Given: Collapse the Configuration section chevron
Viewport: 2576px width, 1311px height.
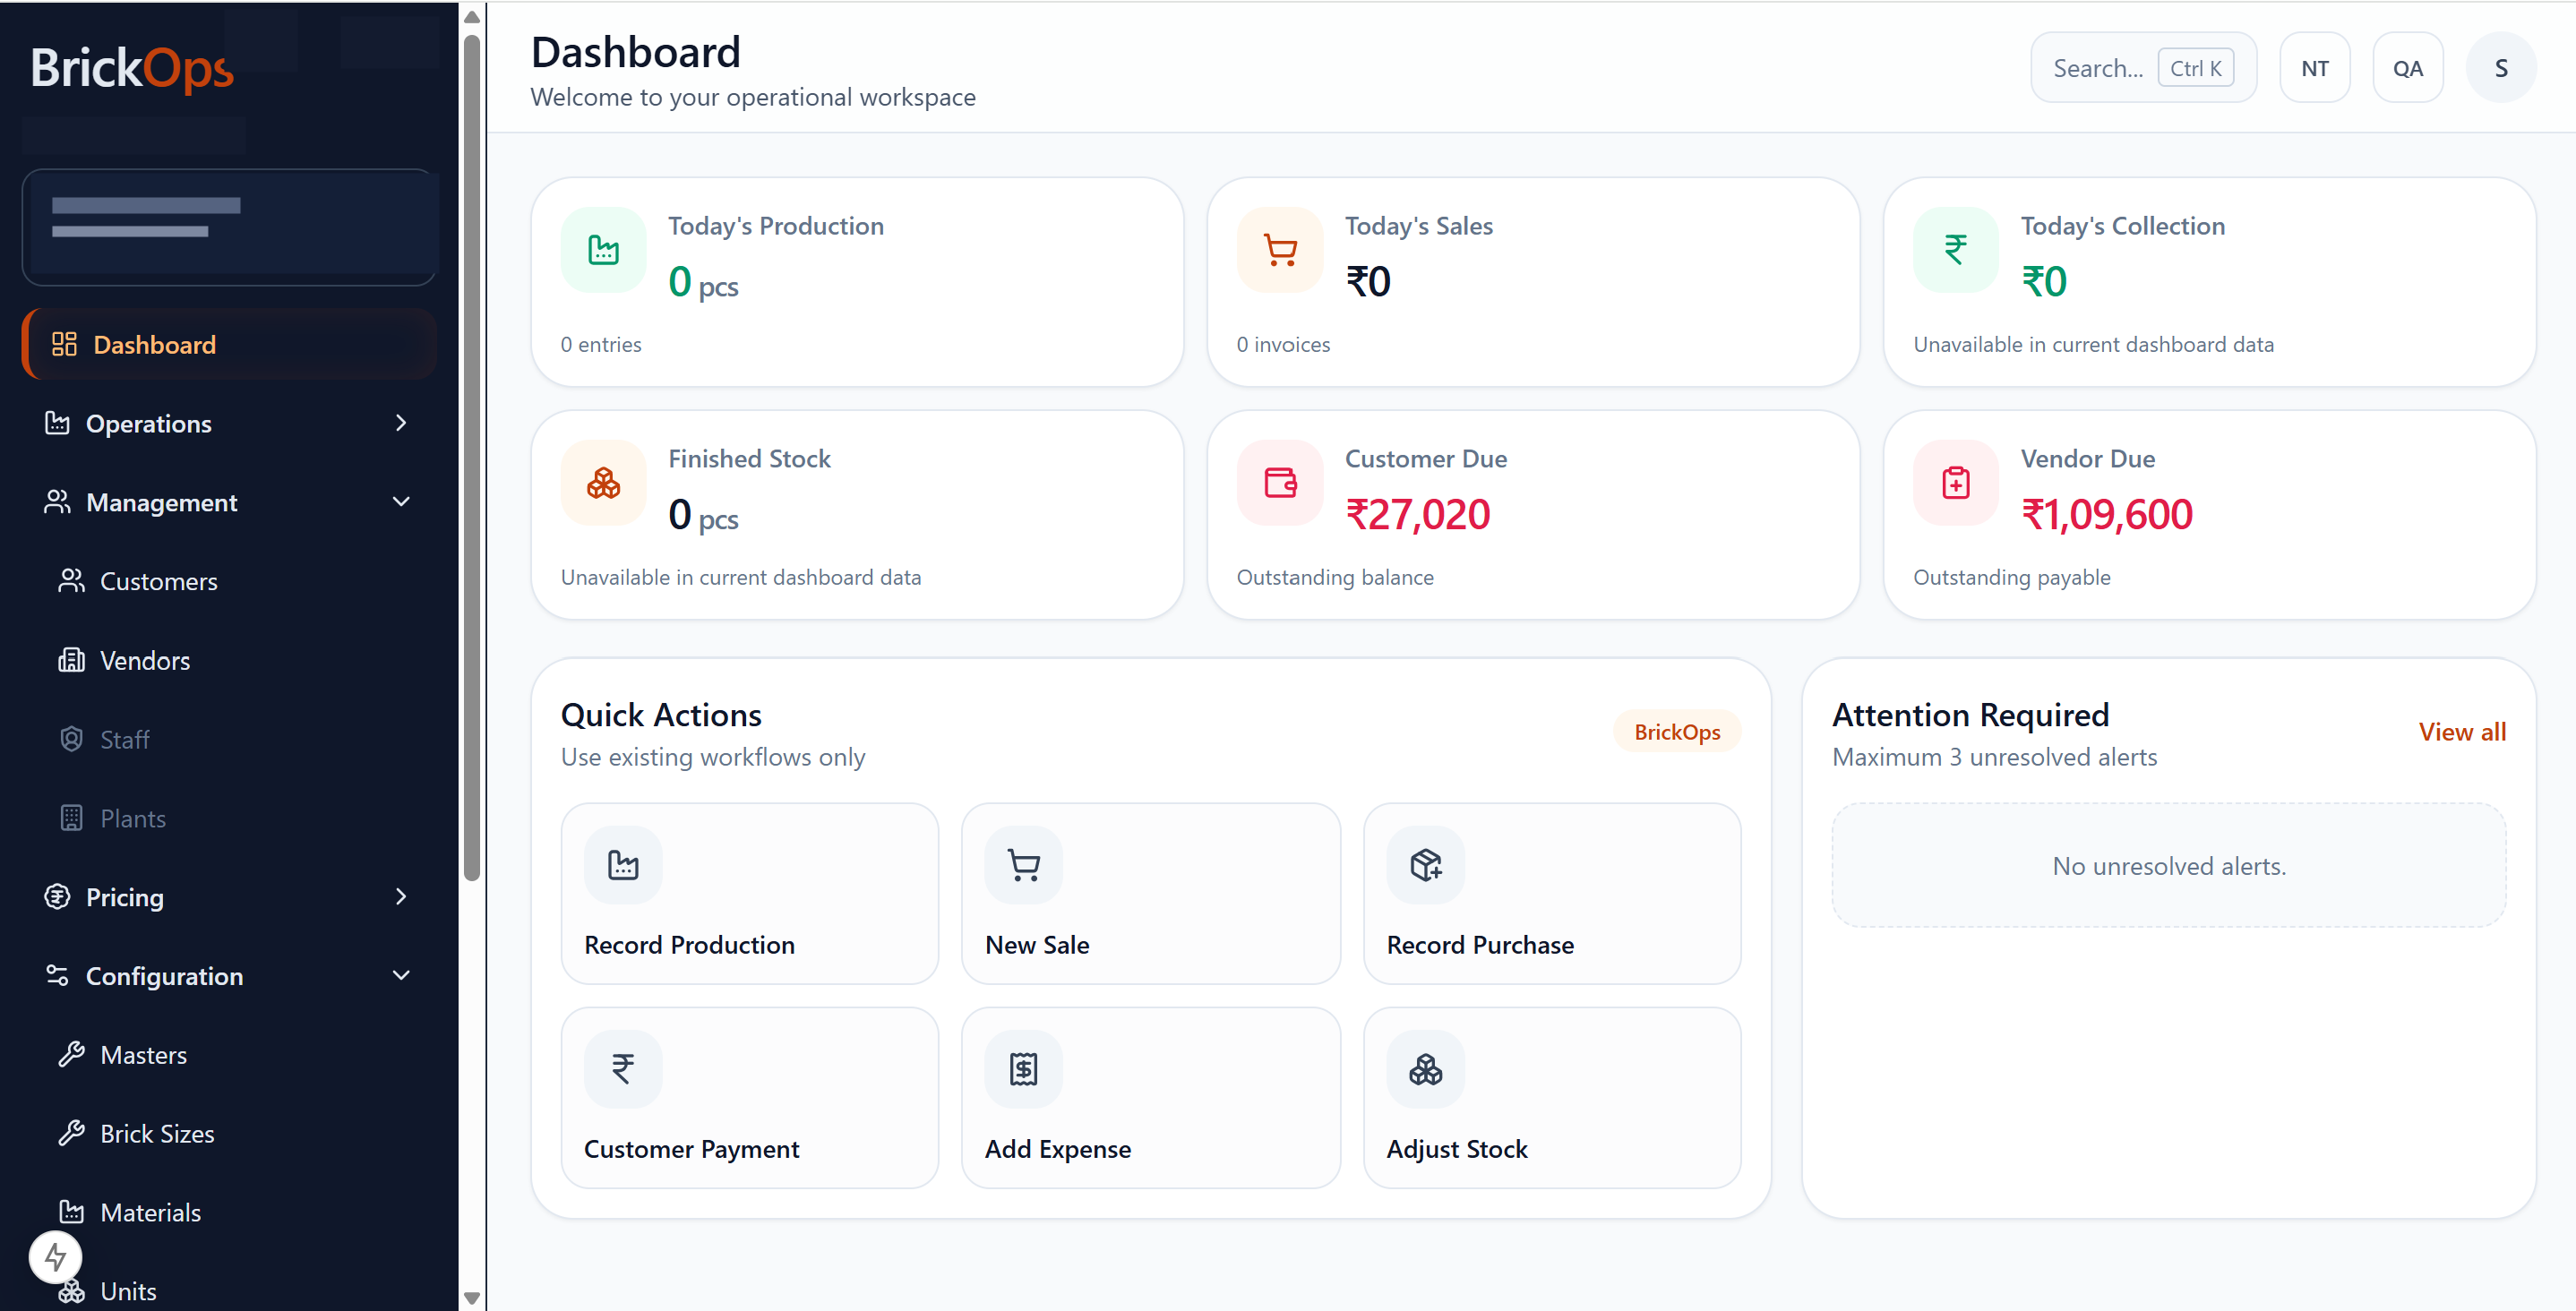Looking at the screenshot, I should pyautogui.click(x=401, y=976).
